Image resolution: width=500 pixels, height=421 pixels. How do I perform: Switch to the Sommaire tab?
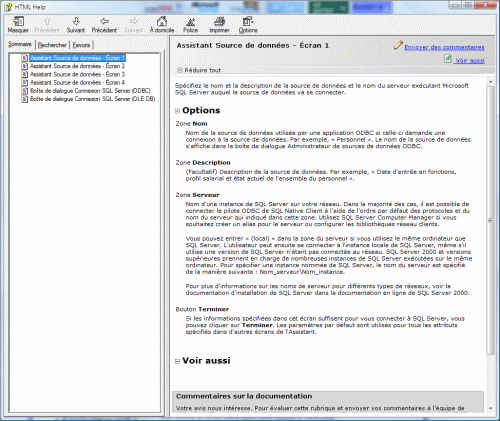20,44
